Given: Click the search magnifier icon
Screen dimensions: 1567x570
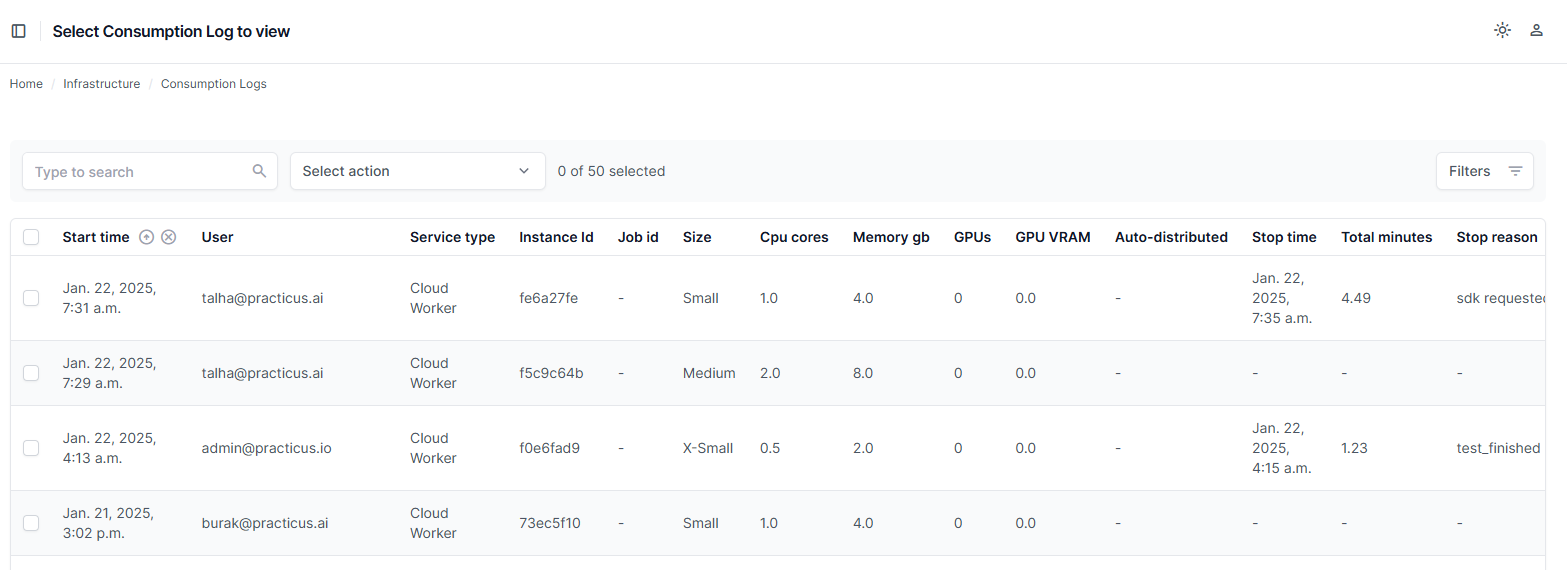Looking at the screenshot, I should tap(259, 171).
